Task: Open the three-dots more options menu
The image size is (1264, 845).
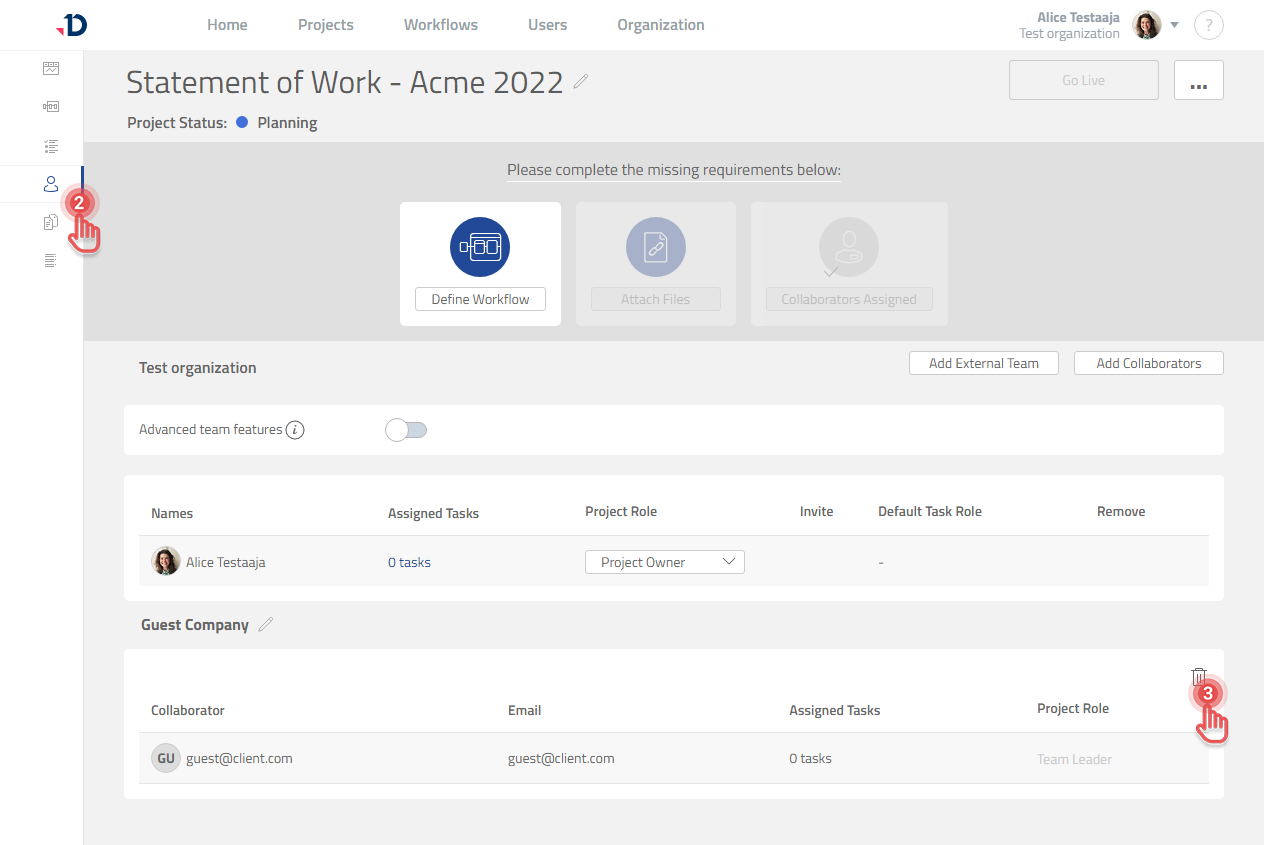Action: [1198, 81]
